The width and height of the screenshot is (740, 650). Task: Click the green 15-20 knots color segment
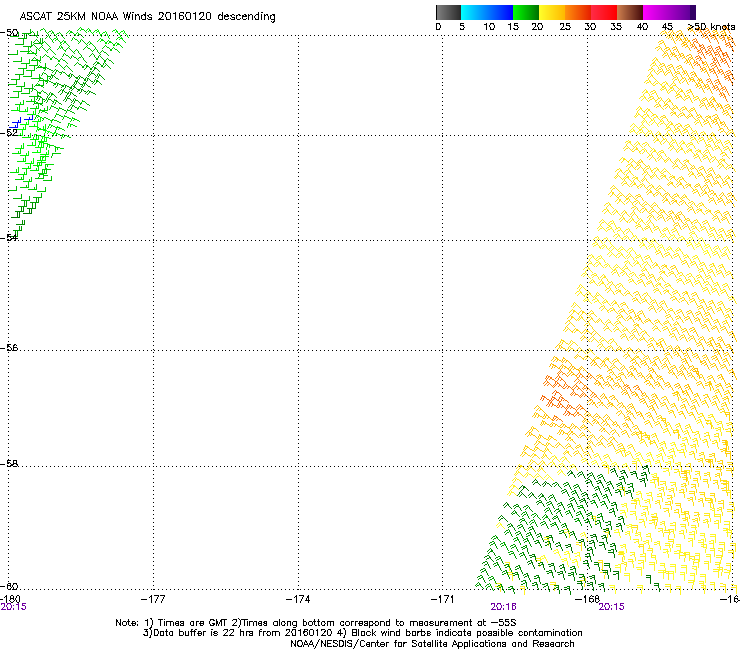tap(526, 12)
